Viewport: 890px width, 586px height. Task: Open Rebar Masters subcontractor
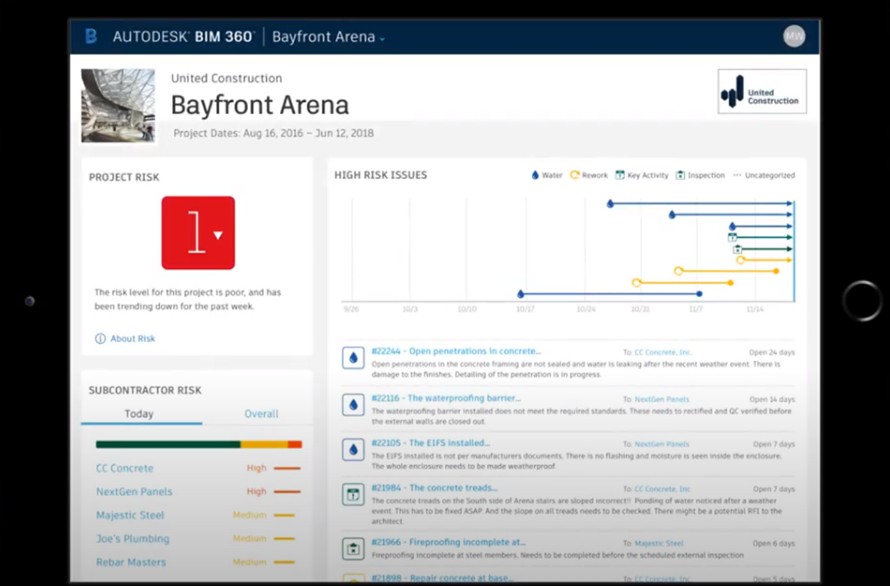tap(131, 562)
